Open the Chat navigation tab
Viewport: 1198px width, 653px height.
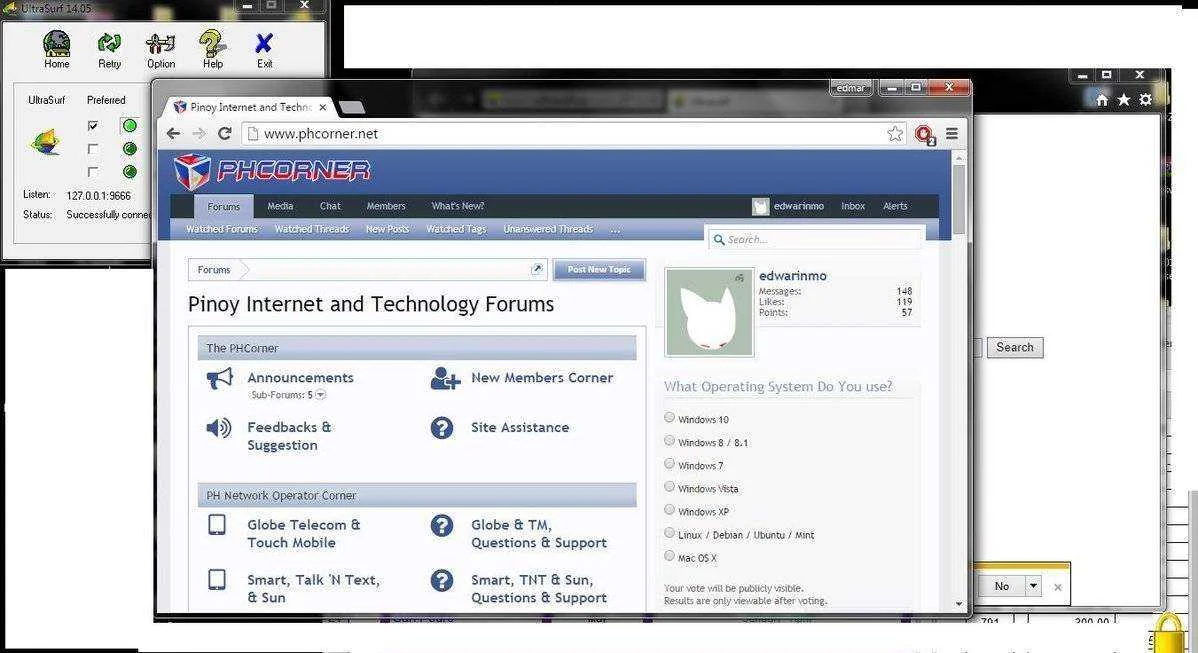point(330,206)
